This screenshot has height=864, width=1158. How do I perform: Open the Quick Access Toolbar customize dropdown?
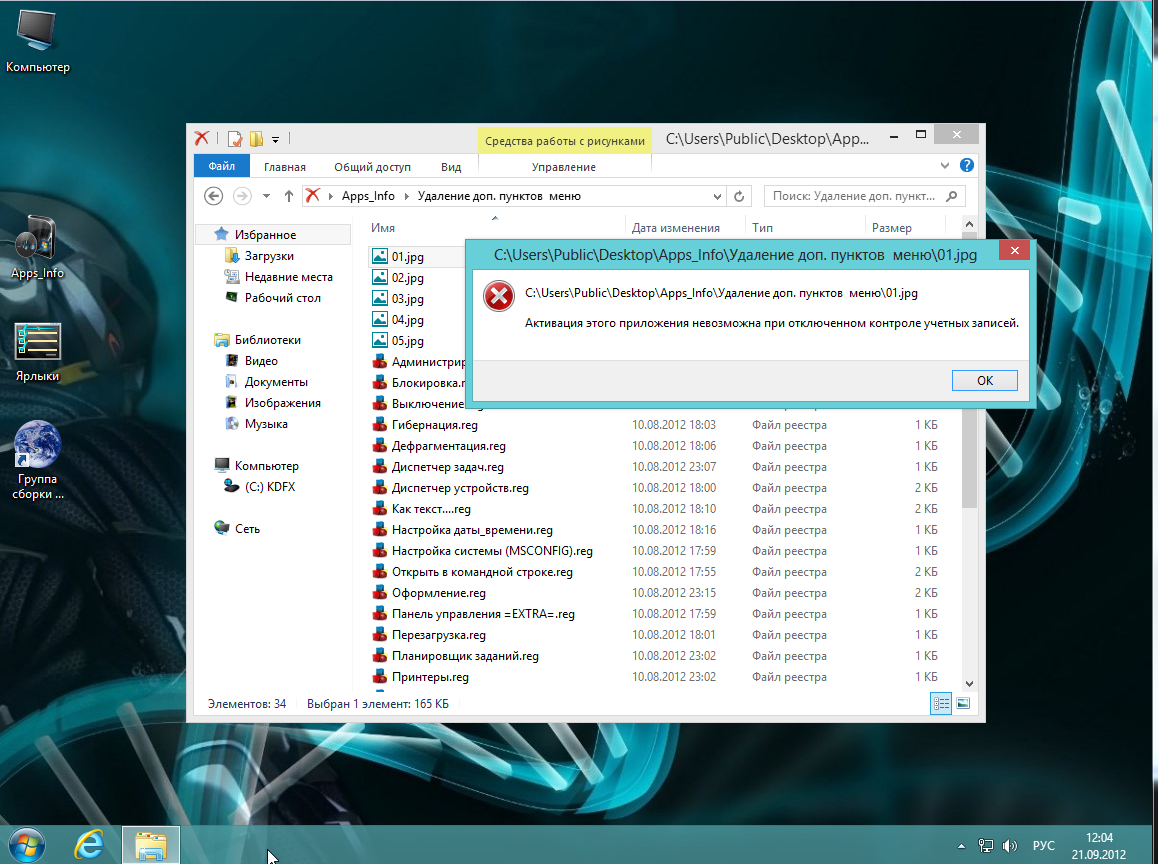[275, 139]
